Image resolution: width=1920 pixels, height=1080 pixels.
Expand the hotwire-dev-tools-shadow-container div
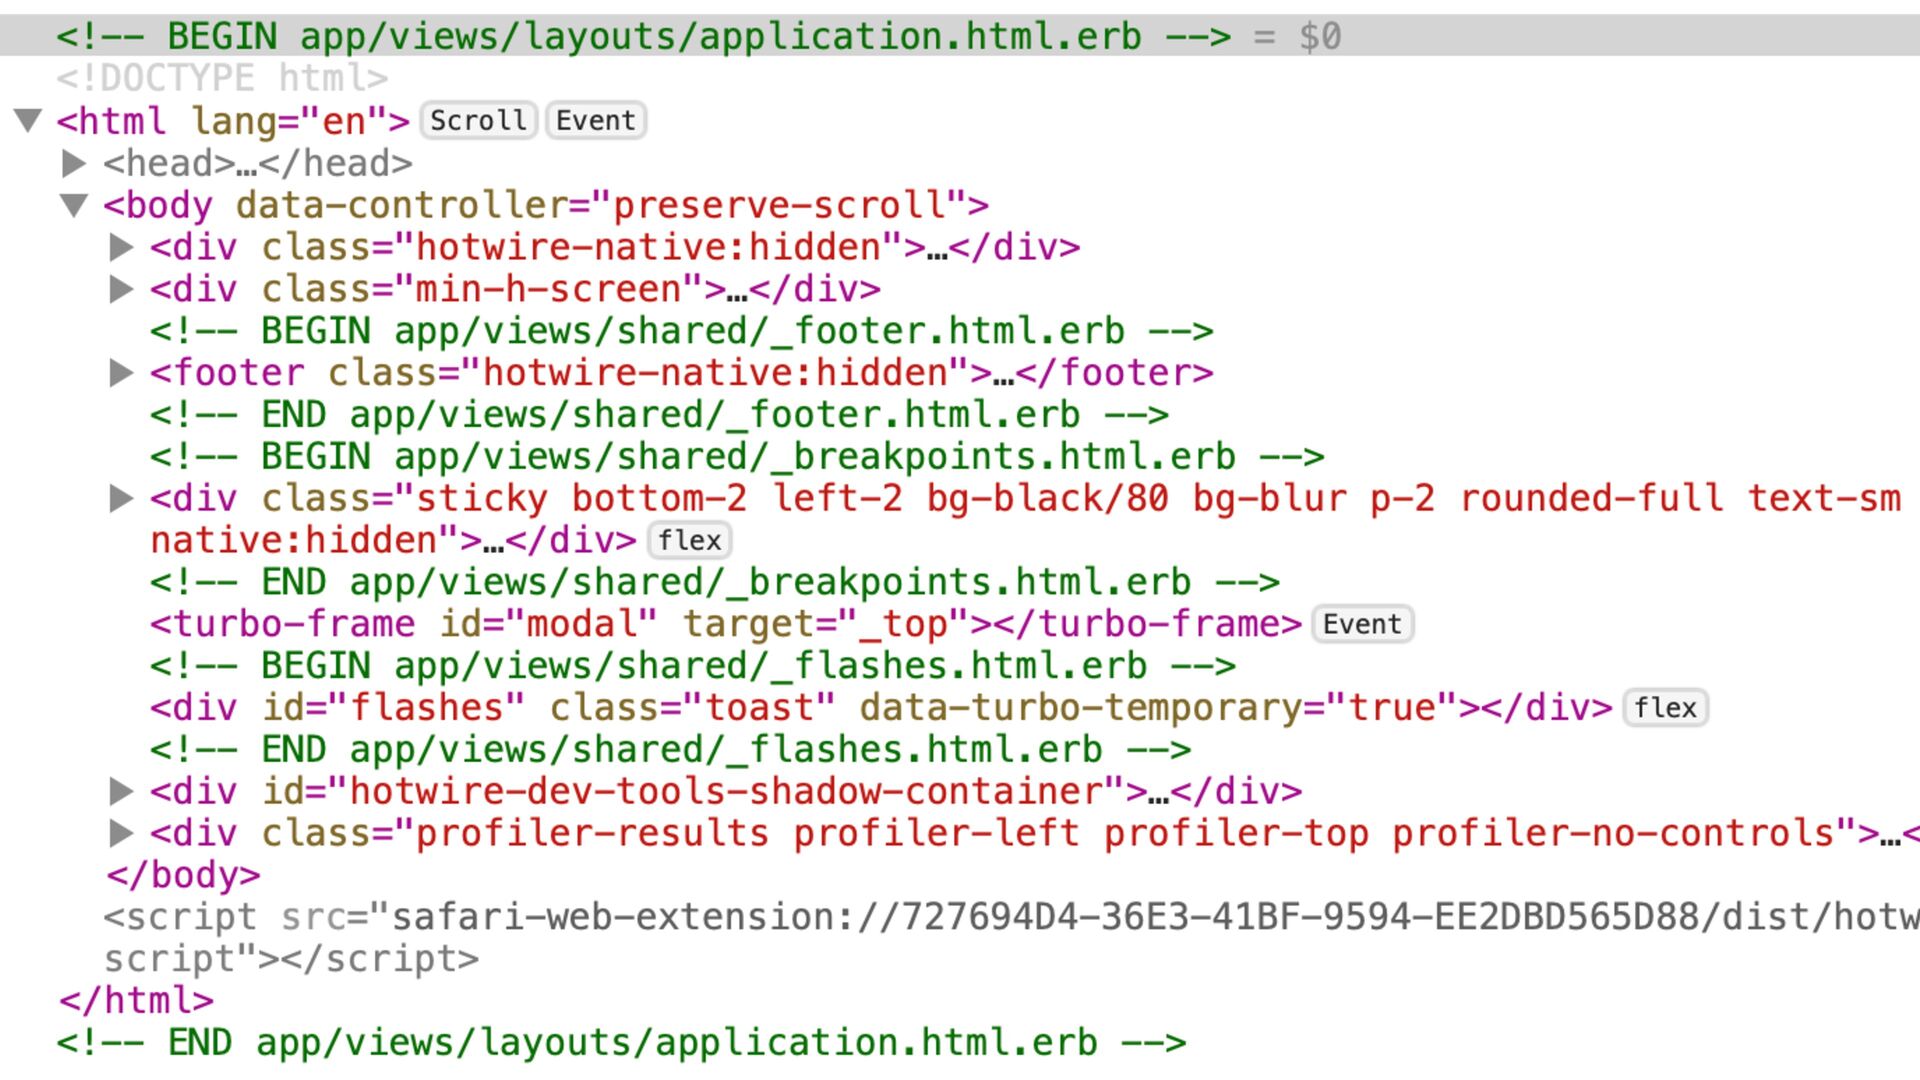[121, 791]
